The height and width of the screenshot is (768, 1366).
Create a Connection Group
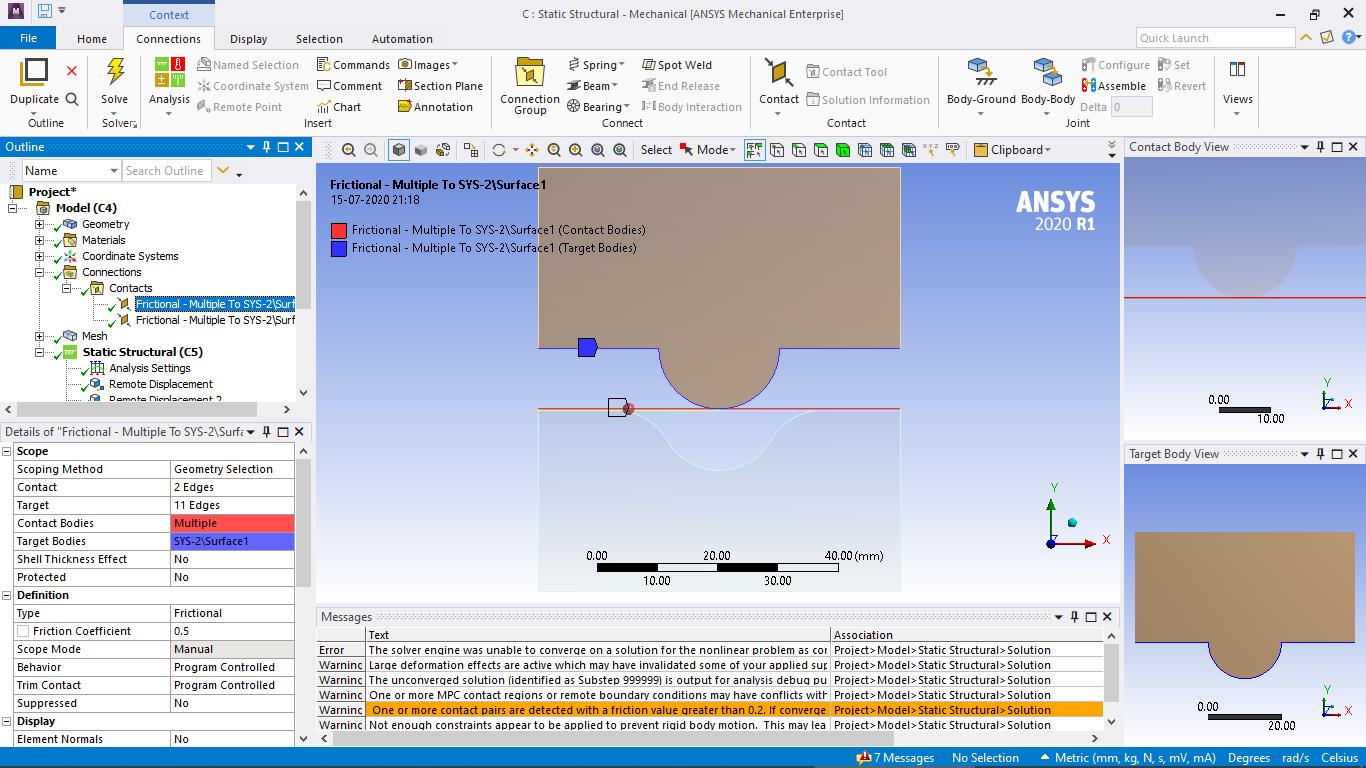pos(530,86)
